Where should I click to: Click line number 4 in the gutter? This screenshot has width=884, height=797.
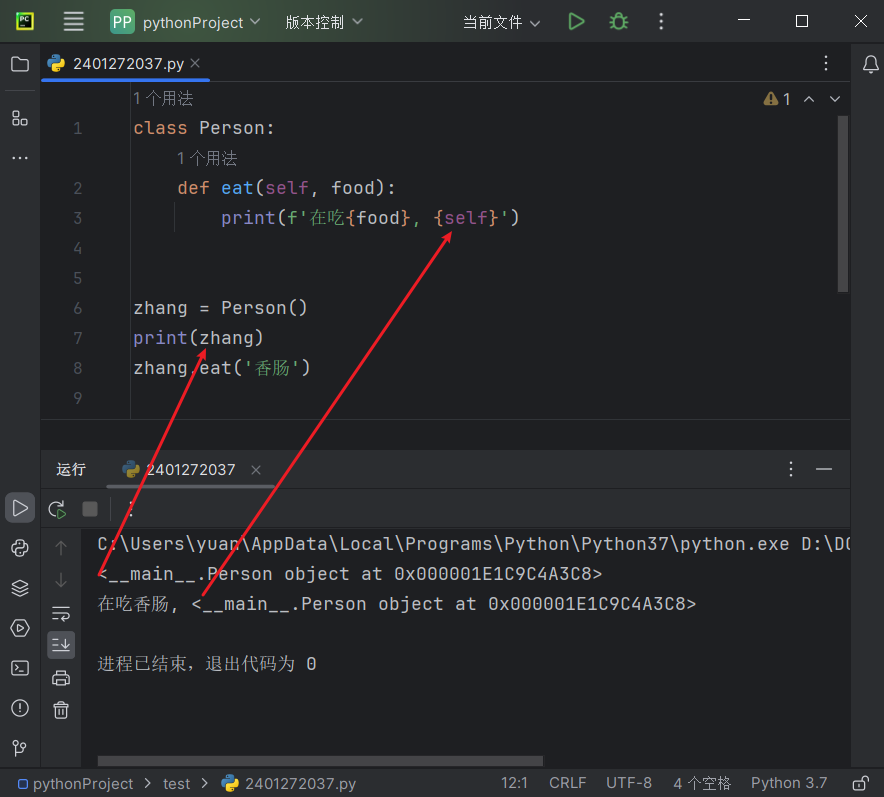78,248
